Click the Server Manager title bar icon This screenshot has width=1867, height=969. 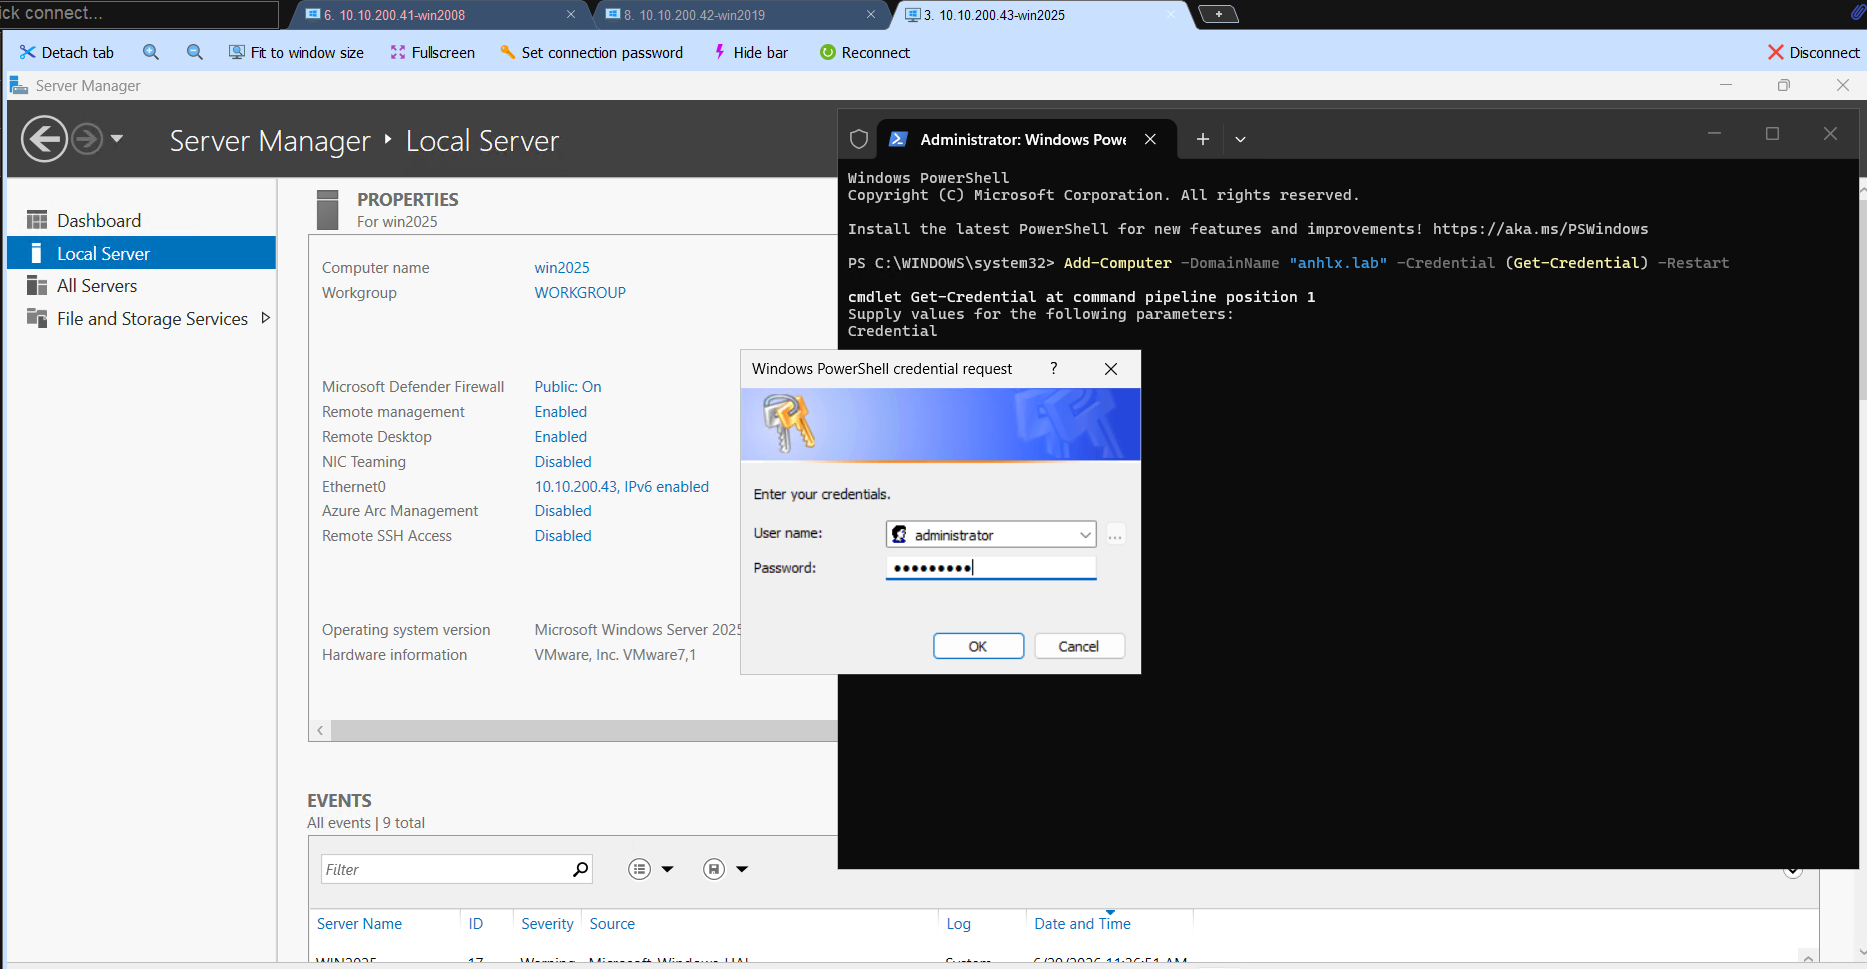point(18,85)
